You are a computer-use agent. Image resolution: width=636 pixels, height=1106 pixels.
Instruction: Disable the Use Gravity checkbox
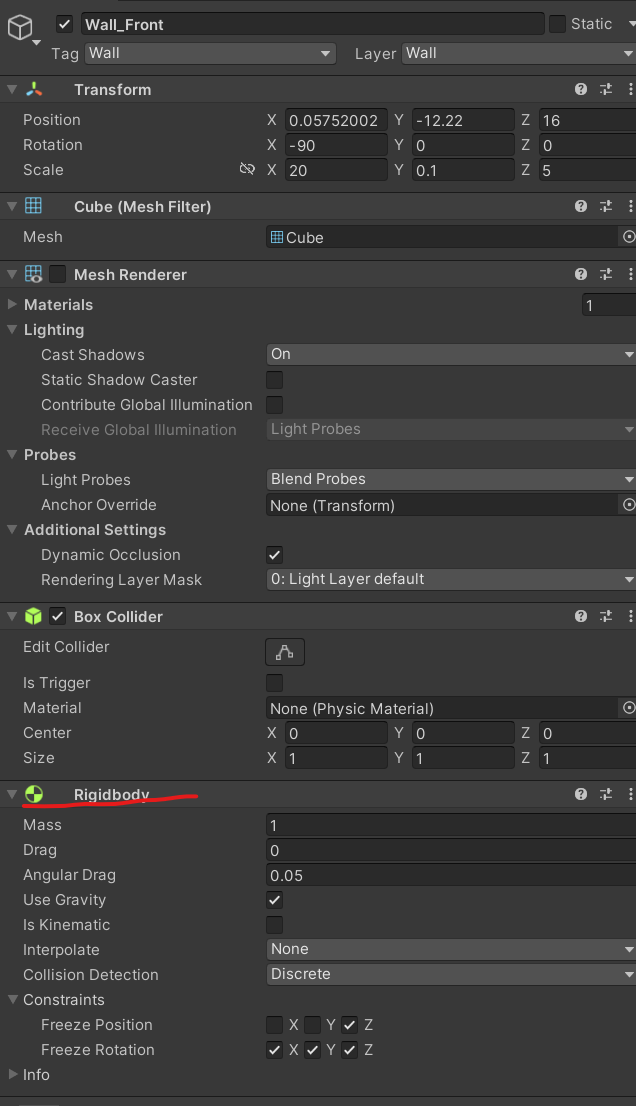click(x=275, y=900)
